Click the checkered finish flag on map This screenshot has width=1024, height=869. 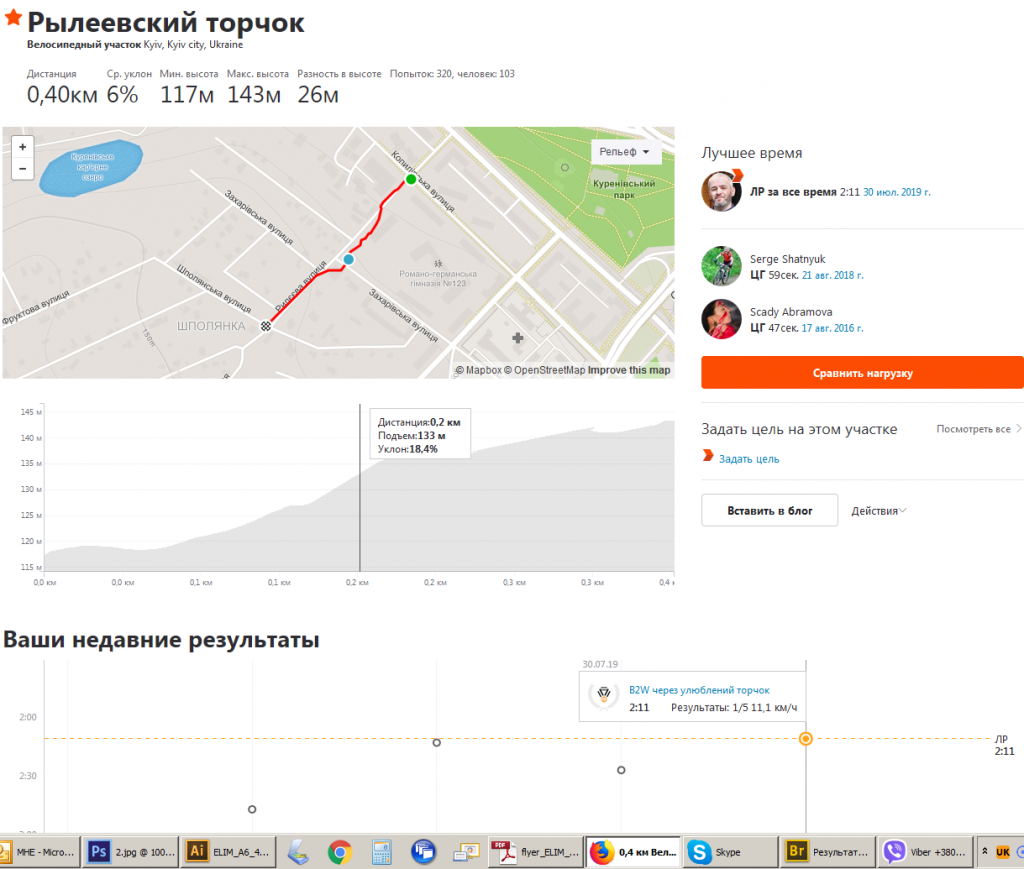[266, 325]
